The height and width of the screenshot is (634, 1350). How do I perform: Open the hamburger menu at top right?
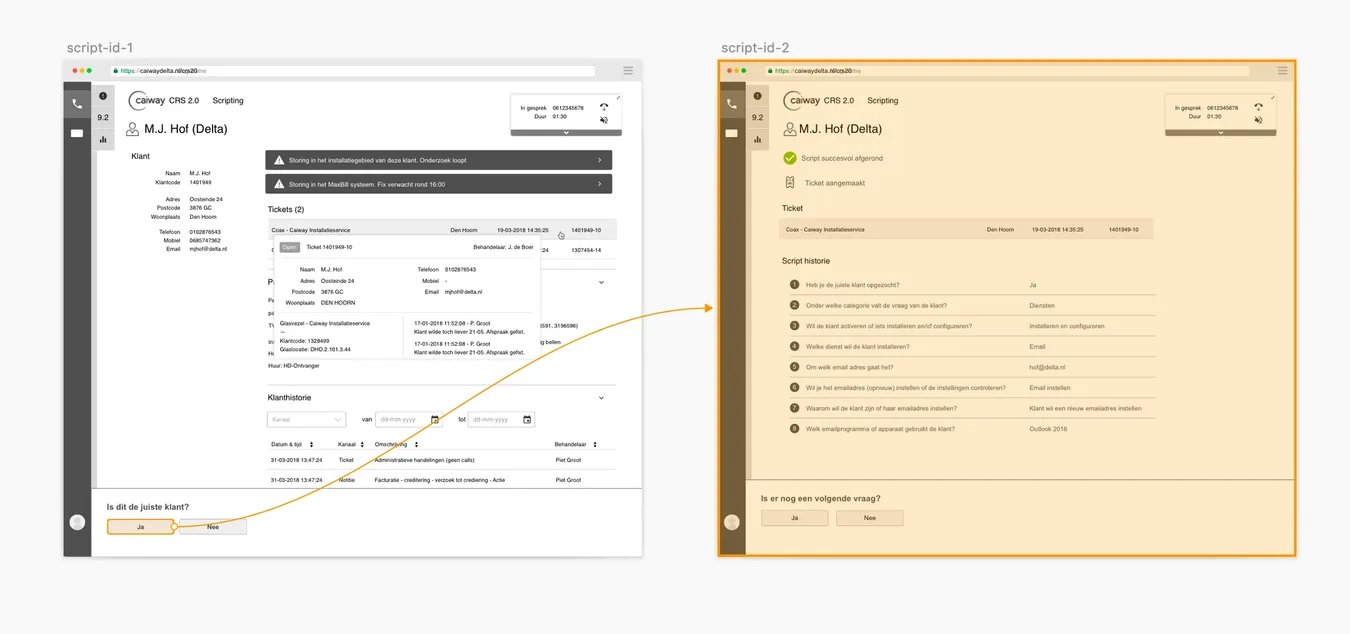click(627, 70)
